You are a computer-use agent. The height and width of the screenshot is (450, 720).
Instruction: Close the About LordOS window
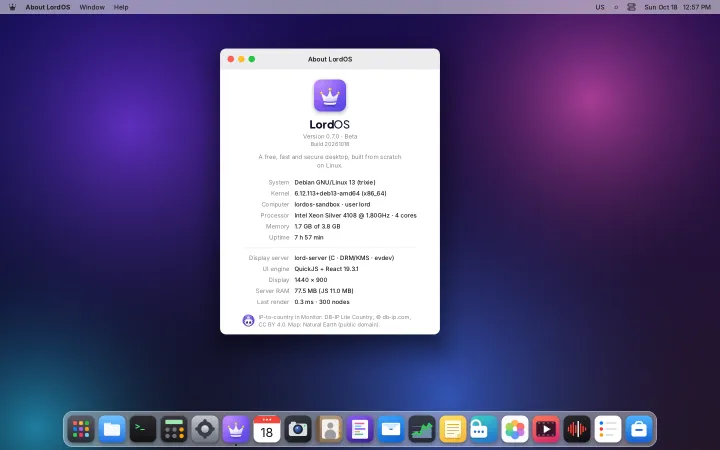pos(231,59)
